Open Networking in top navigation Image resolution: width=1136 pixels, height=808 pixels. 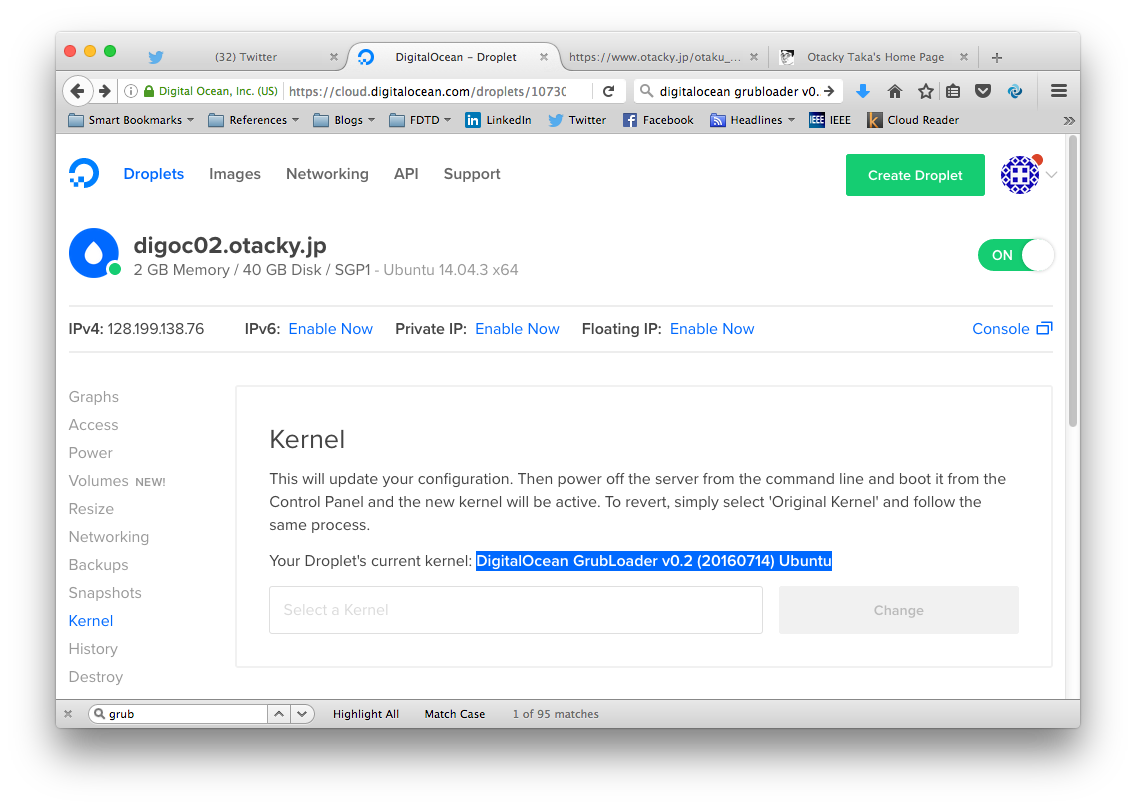(327, 174)
